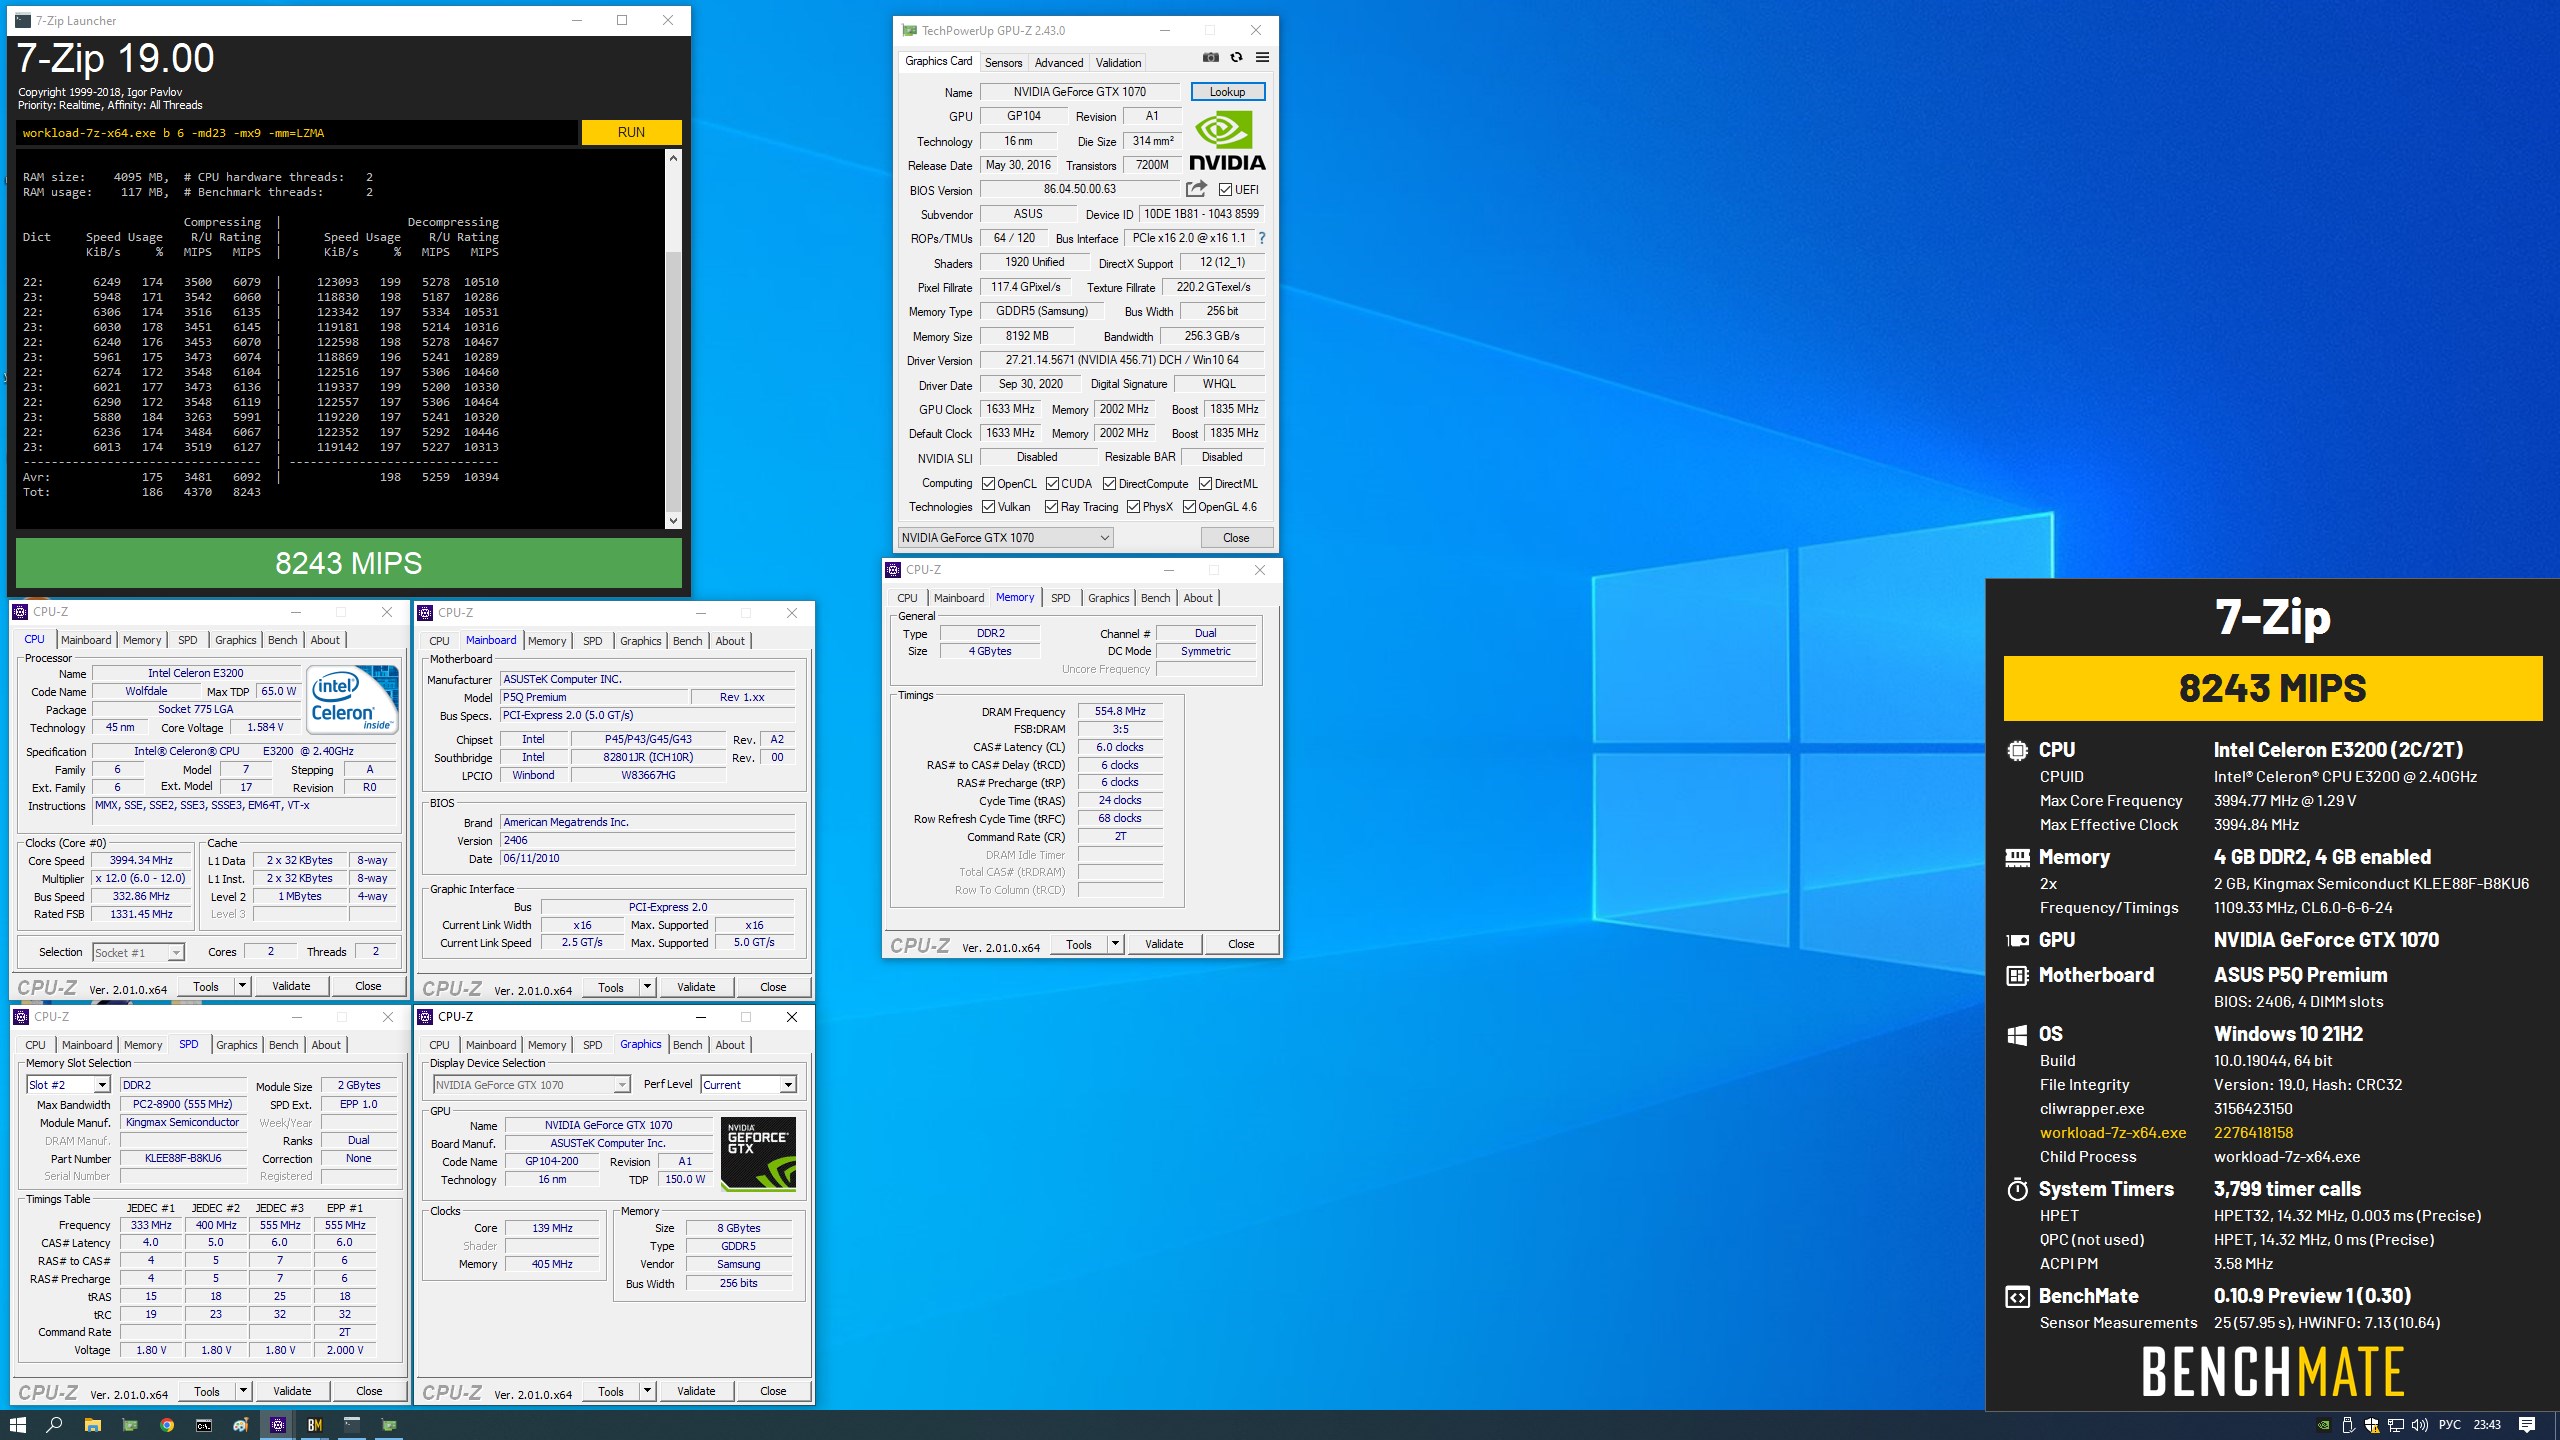This screenshot has width=2560, height=1440.
Task: Click Validate in the CPU-Z Memory window
Action: 1164,944
